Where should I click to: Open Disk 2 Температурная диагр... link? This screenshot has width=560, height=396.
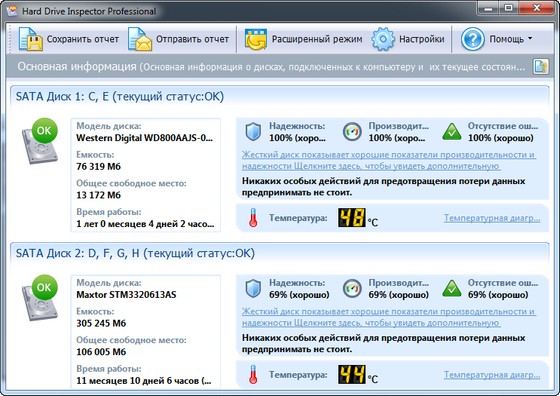(492, 375)
